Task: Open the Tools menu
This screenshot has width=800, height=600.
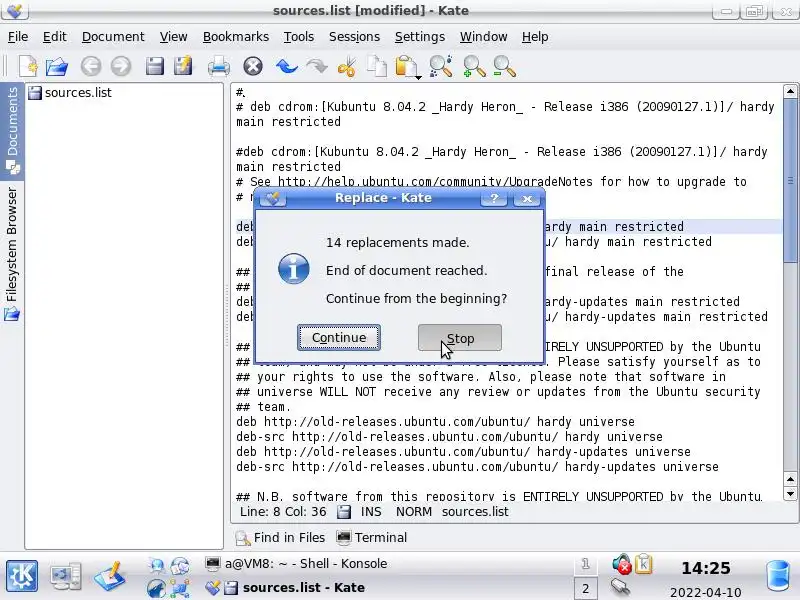Action: [298, 37]
